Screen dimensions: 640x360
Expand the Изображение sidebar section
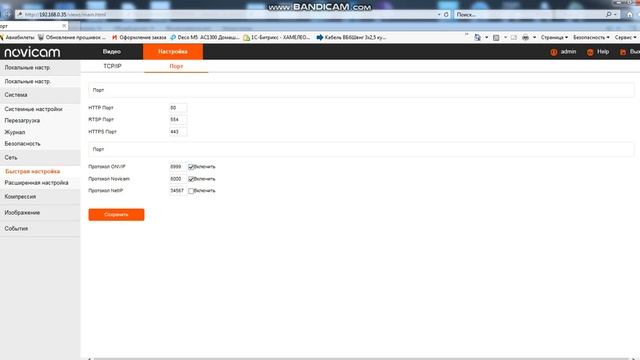point(40,213)
